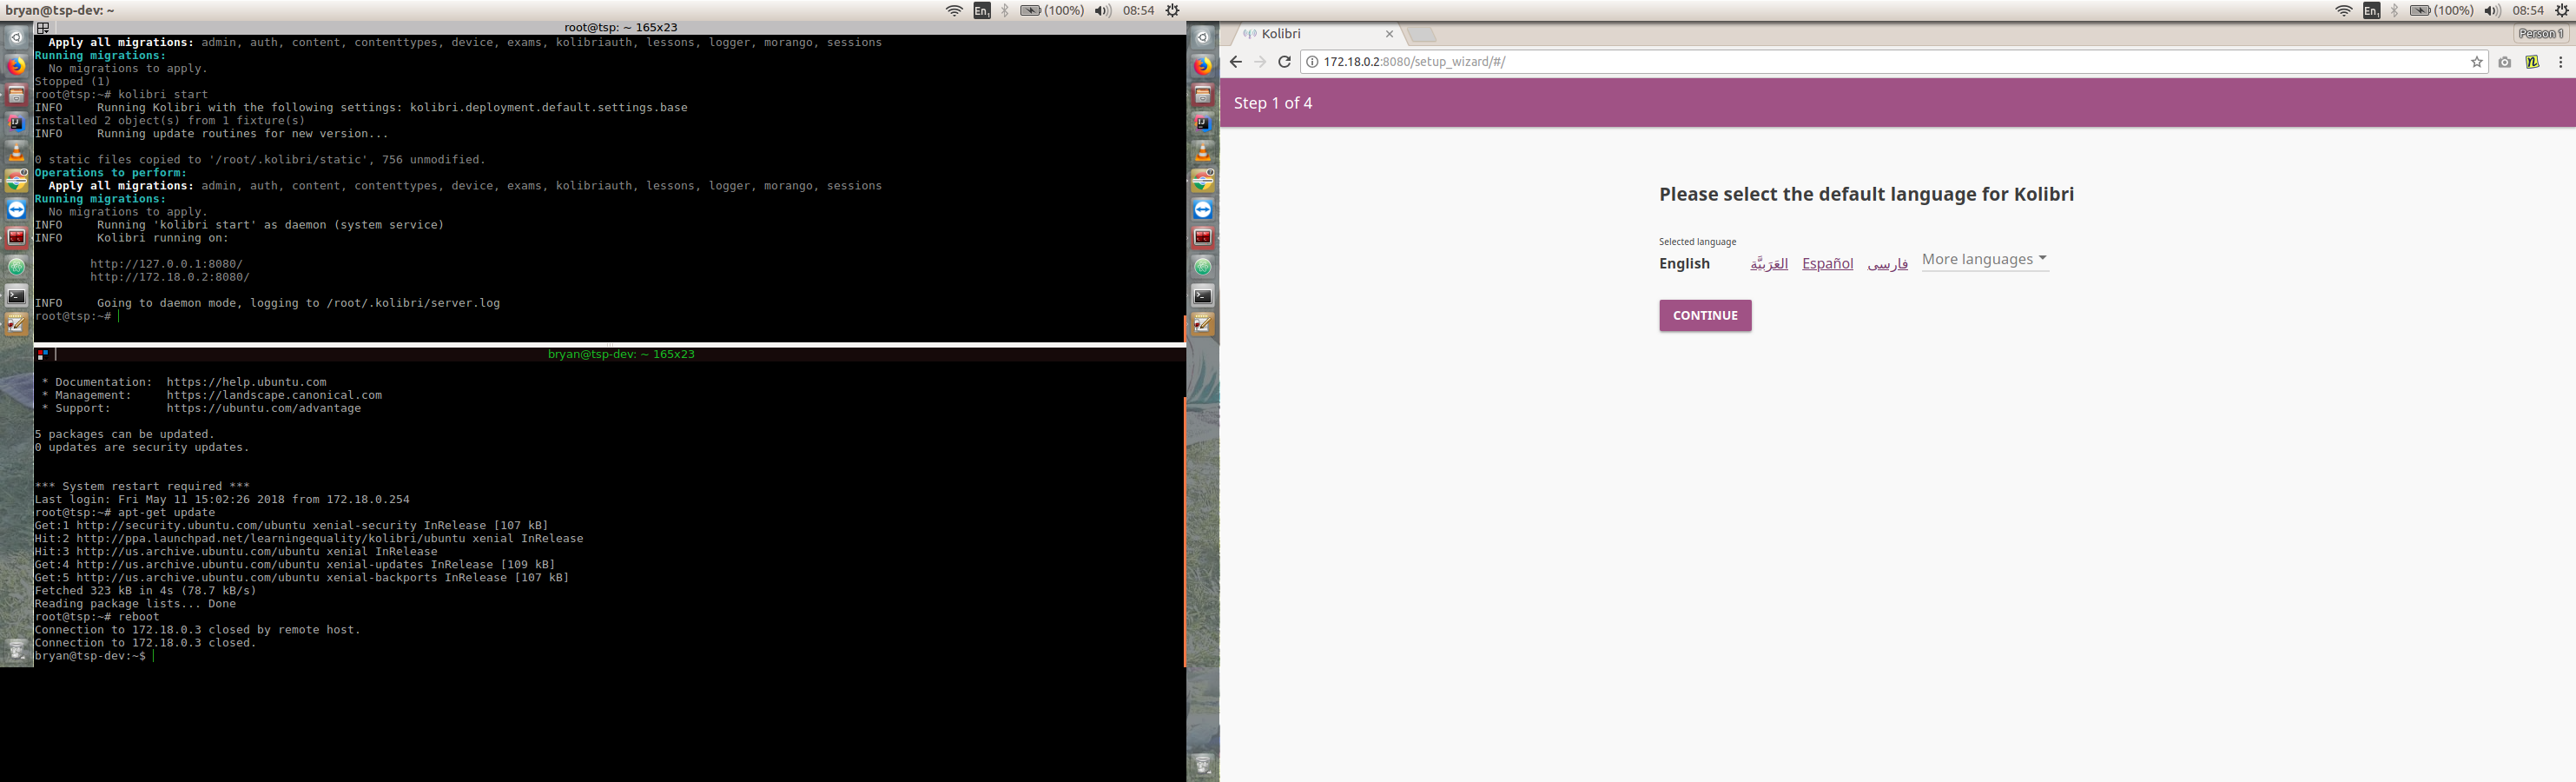2576x782 pixels.
Task: Open Atom editor in the dock next to Chrome window
Action: 1203,267
